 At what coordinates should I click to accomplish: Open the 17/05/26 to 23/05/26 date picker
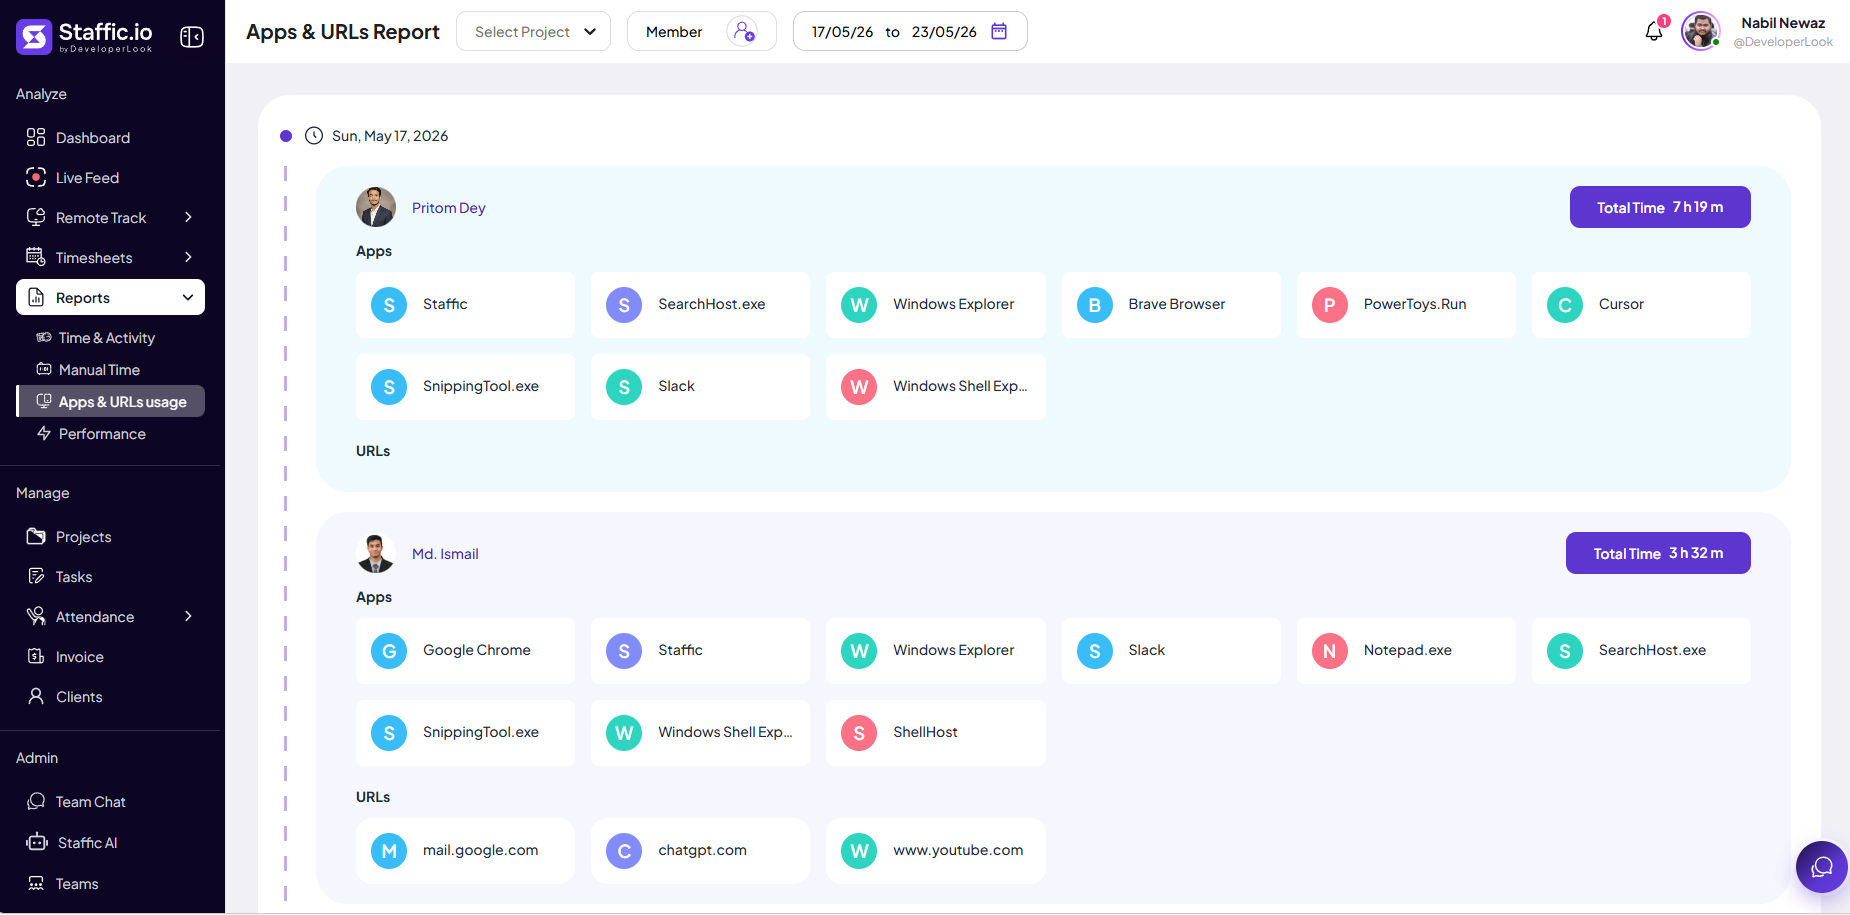coord(909,31)
